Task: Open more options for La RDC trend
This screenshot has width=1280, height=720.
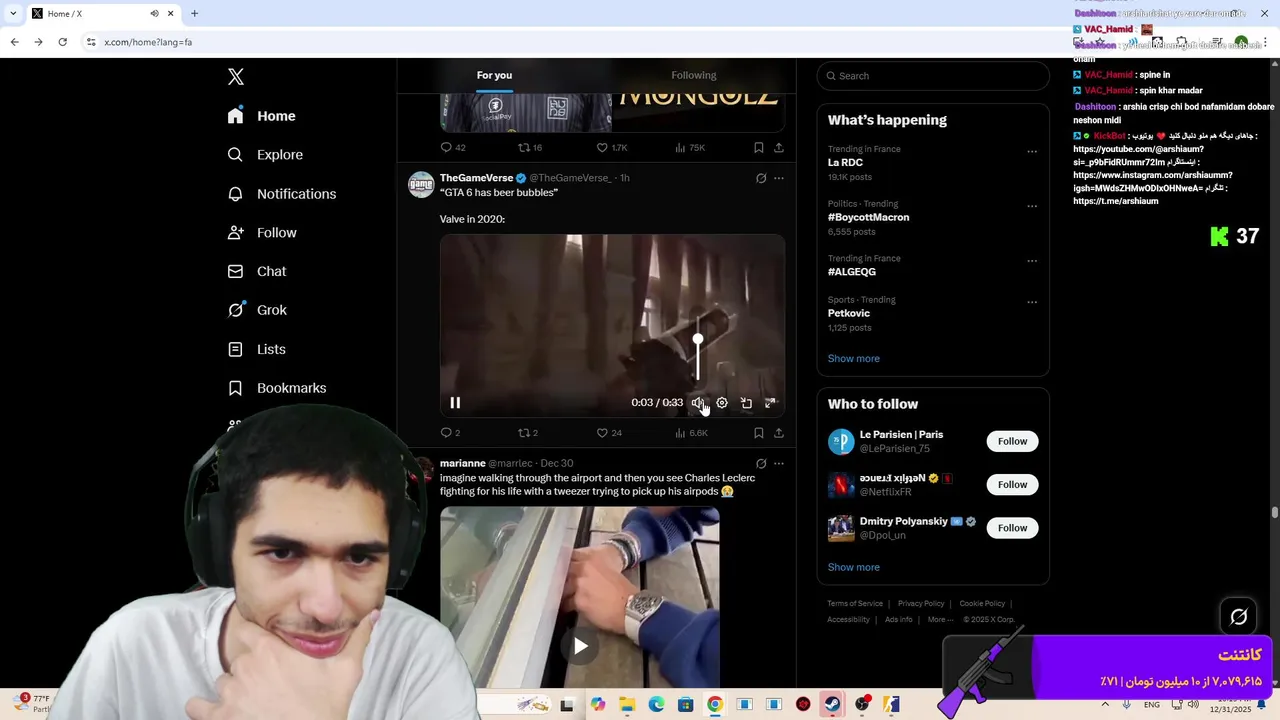Action: tap(1032, 152)
